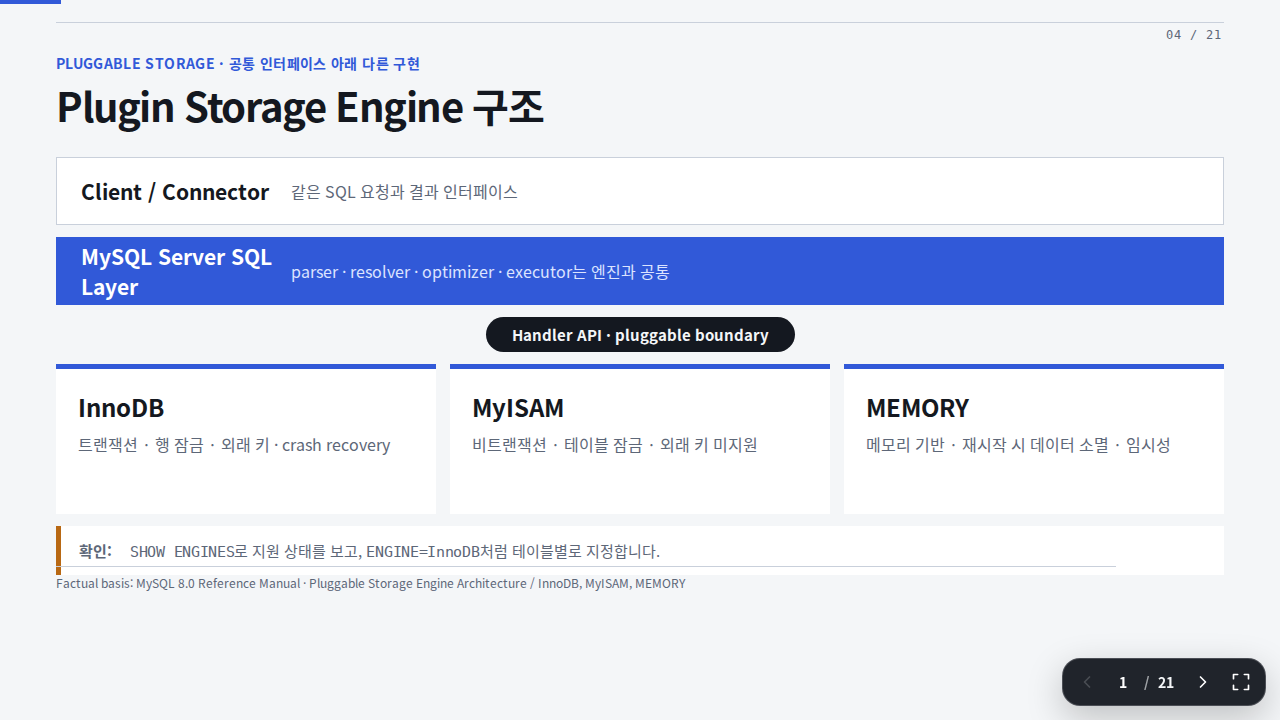The width and height of the screenshot is (1280, 720).
Task: Click the total slide count 21
Action: point(1166,682)
